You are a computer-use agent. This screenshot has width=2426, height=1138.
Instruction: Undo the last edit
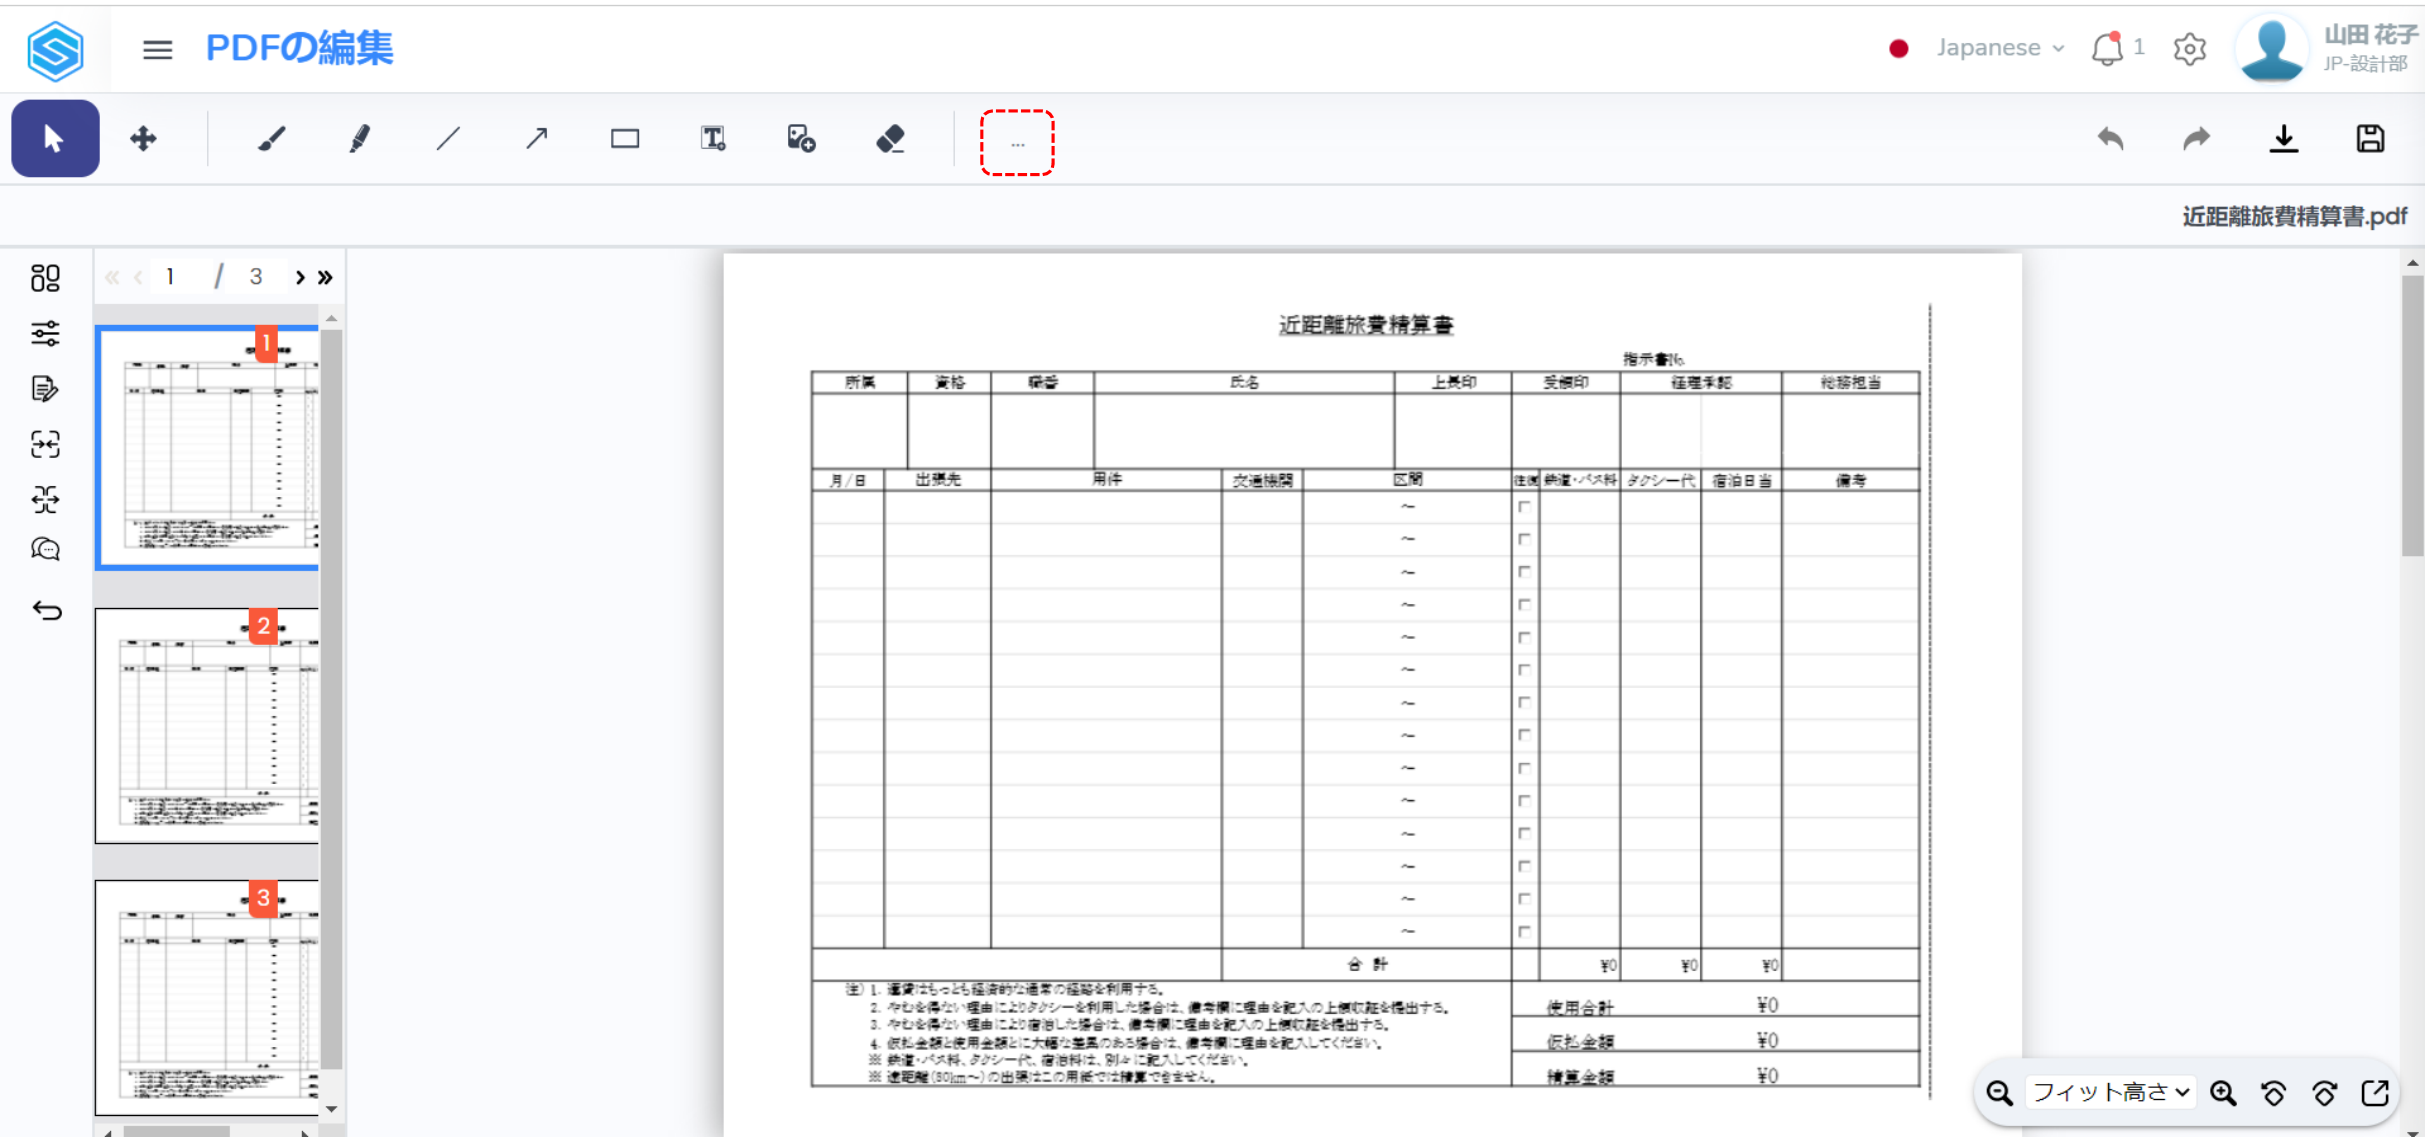click(x=2110, y=139)
